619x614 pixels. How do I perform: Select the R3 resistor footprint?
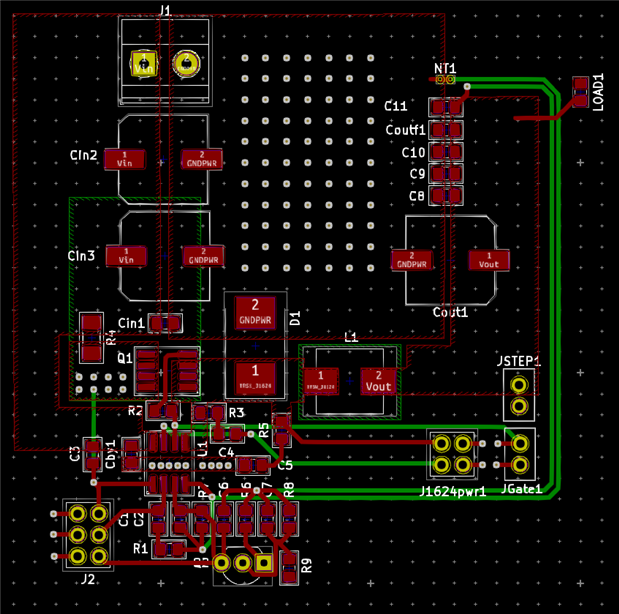point(209,413)
